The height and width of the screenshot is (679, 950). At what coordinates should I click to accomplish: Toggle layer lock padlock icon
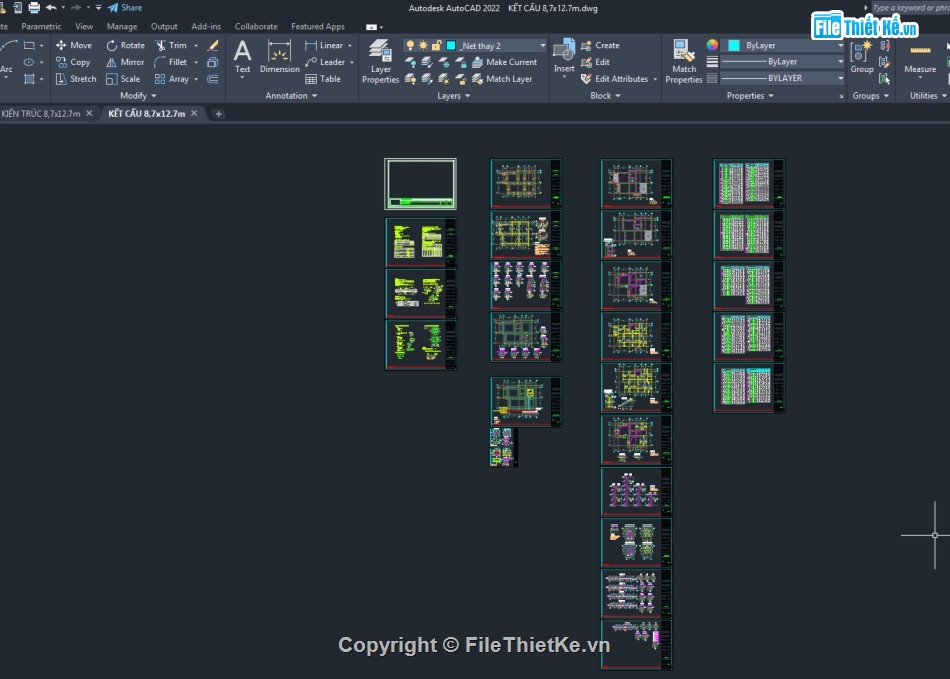pos(437,46)
